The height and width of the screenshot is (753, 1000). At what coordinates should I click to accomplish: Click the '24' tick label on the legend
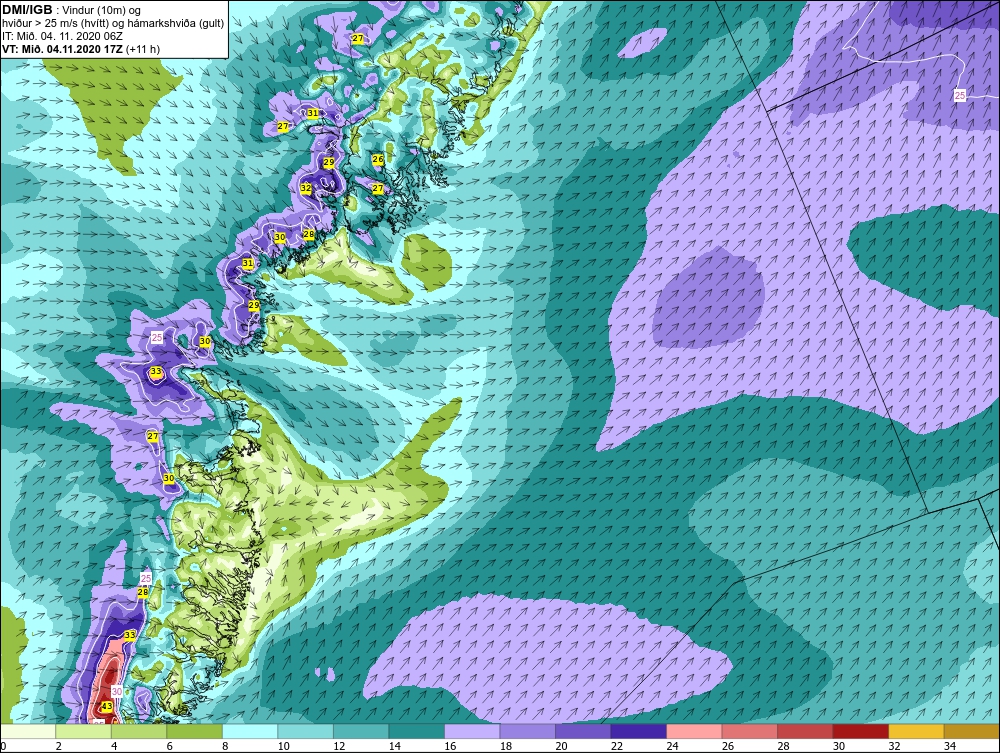click(x=672, y=746)
